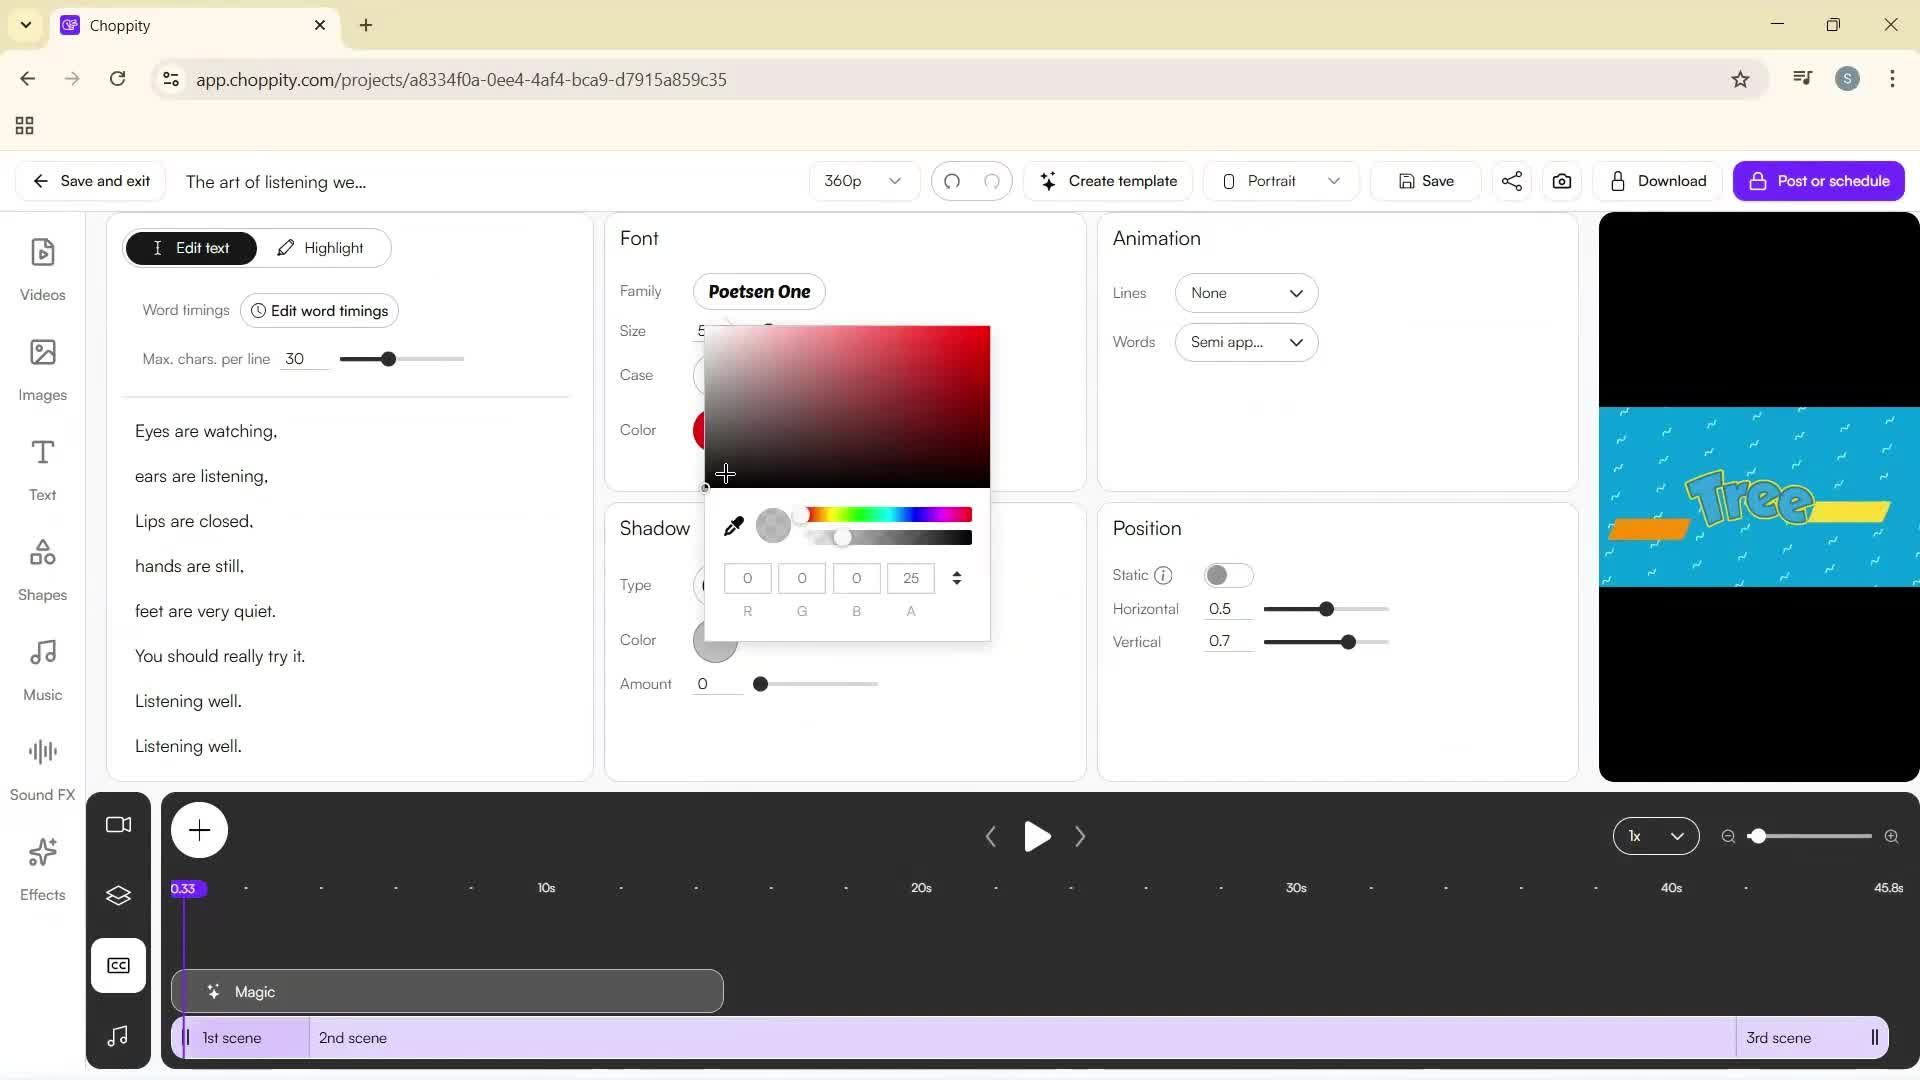The width and height of the screenshot is (1920, 1080).
Task: Enable the Static position toggle
Action: 1229,575
